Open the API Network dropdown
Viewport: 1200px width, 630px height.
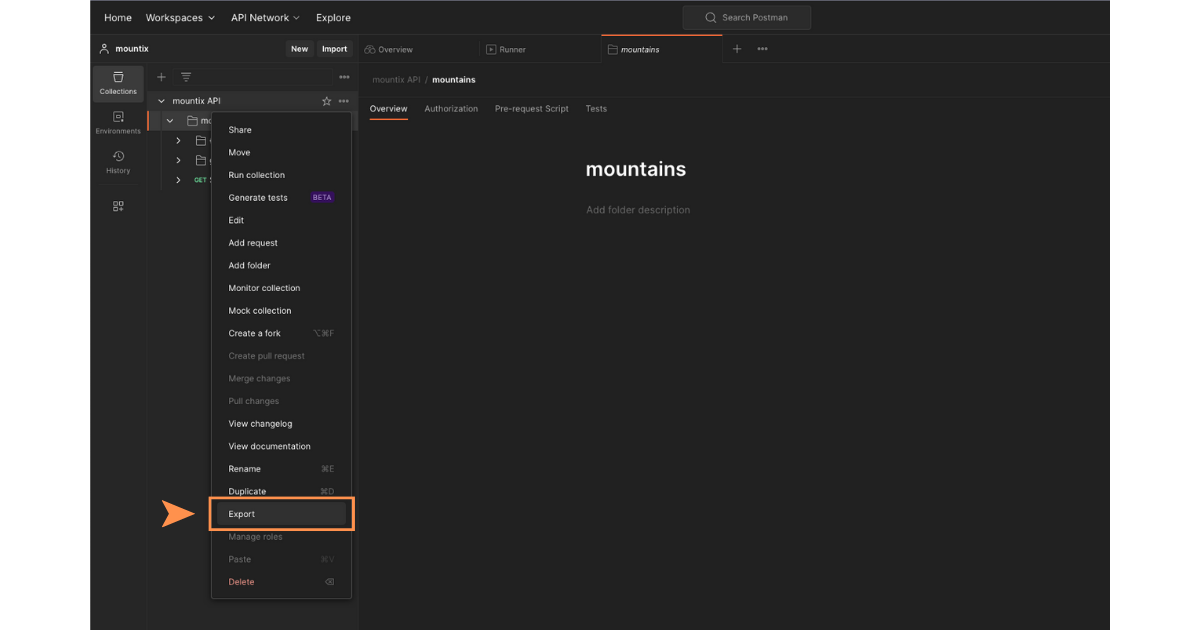tap(266, 18)
